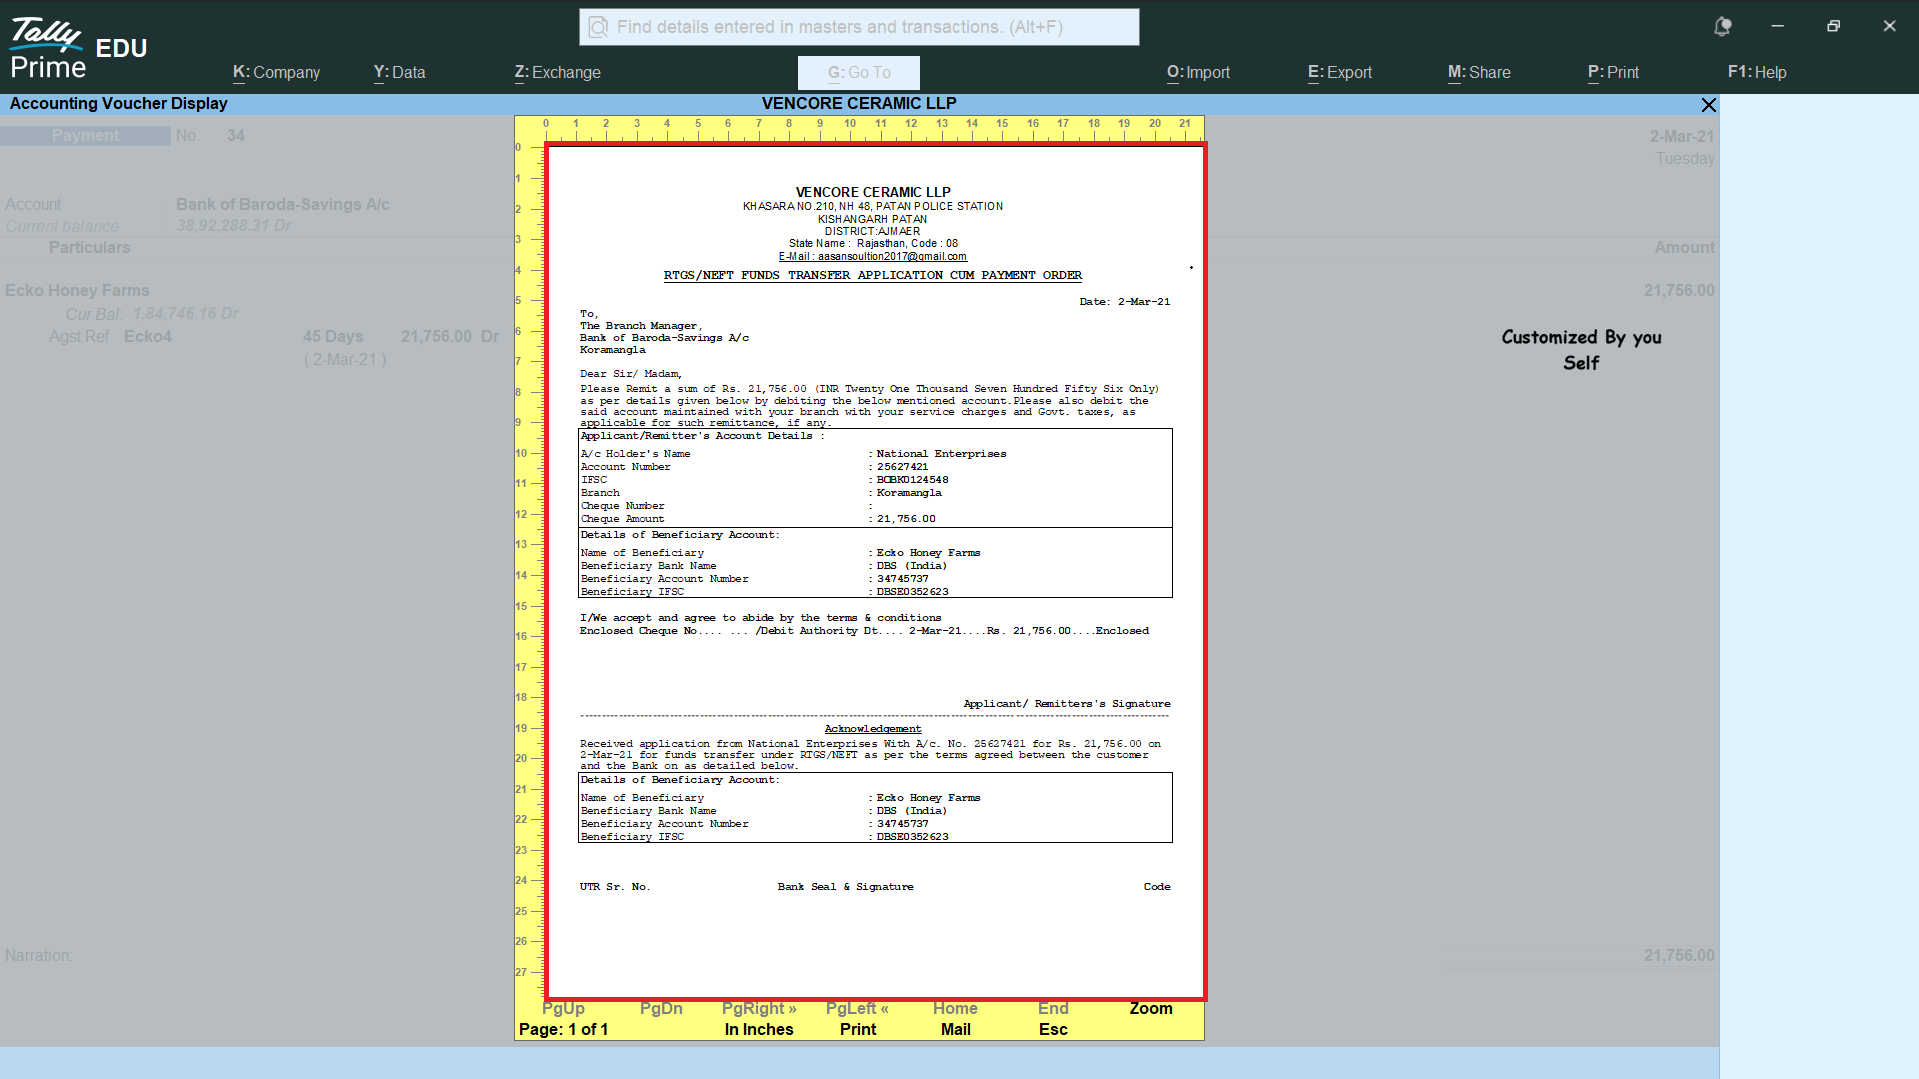Click Home Mail option
This screenshot has height=1079, width=1919.
[x=955, y=1019]
